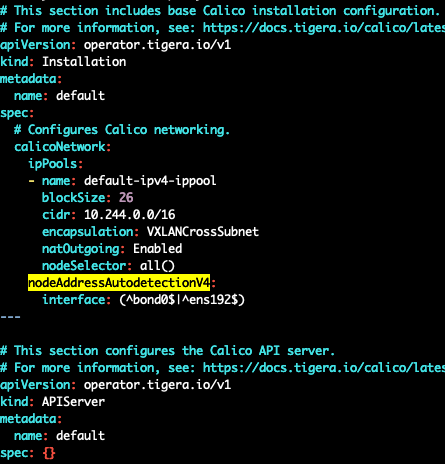The image size is (445, 464).
Task: Click the default-ipv4-ippool name value
Action: [x=150, y=181]
